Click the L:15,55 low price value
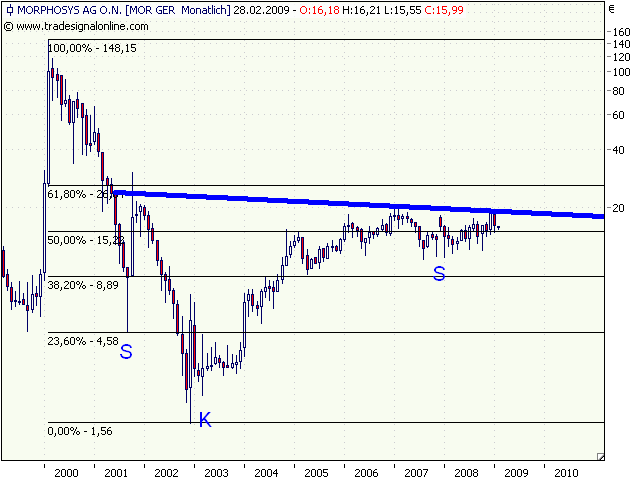This screenshot has width=640, height=480. 403,10
